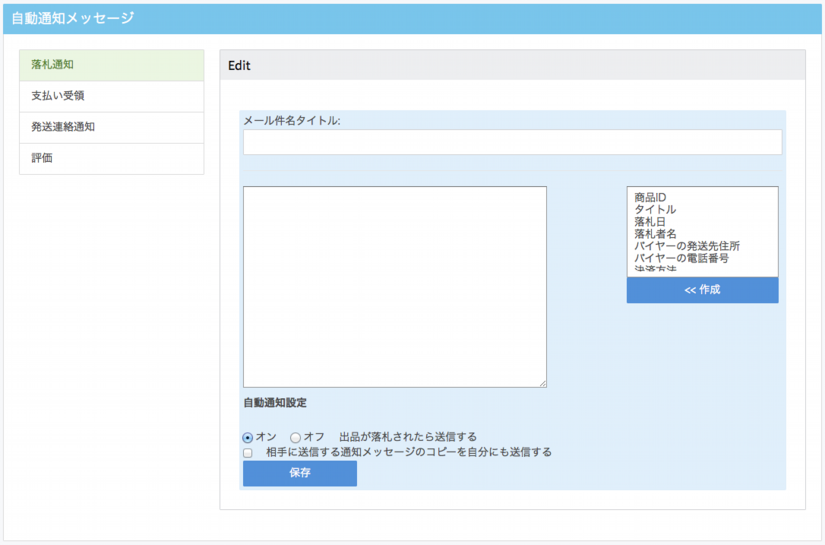Select バイヤーの電話番号 list entry
The height and width of the screenshot is (545, 825).
(681, 258)
